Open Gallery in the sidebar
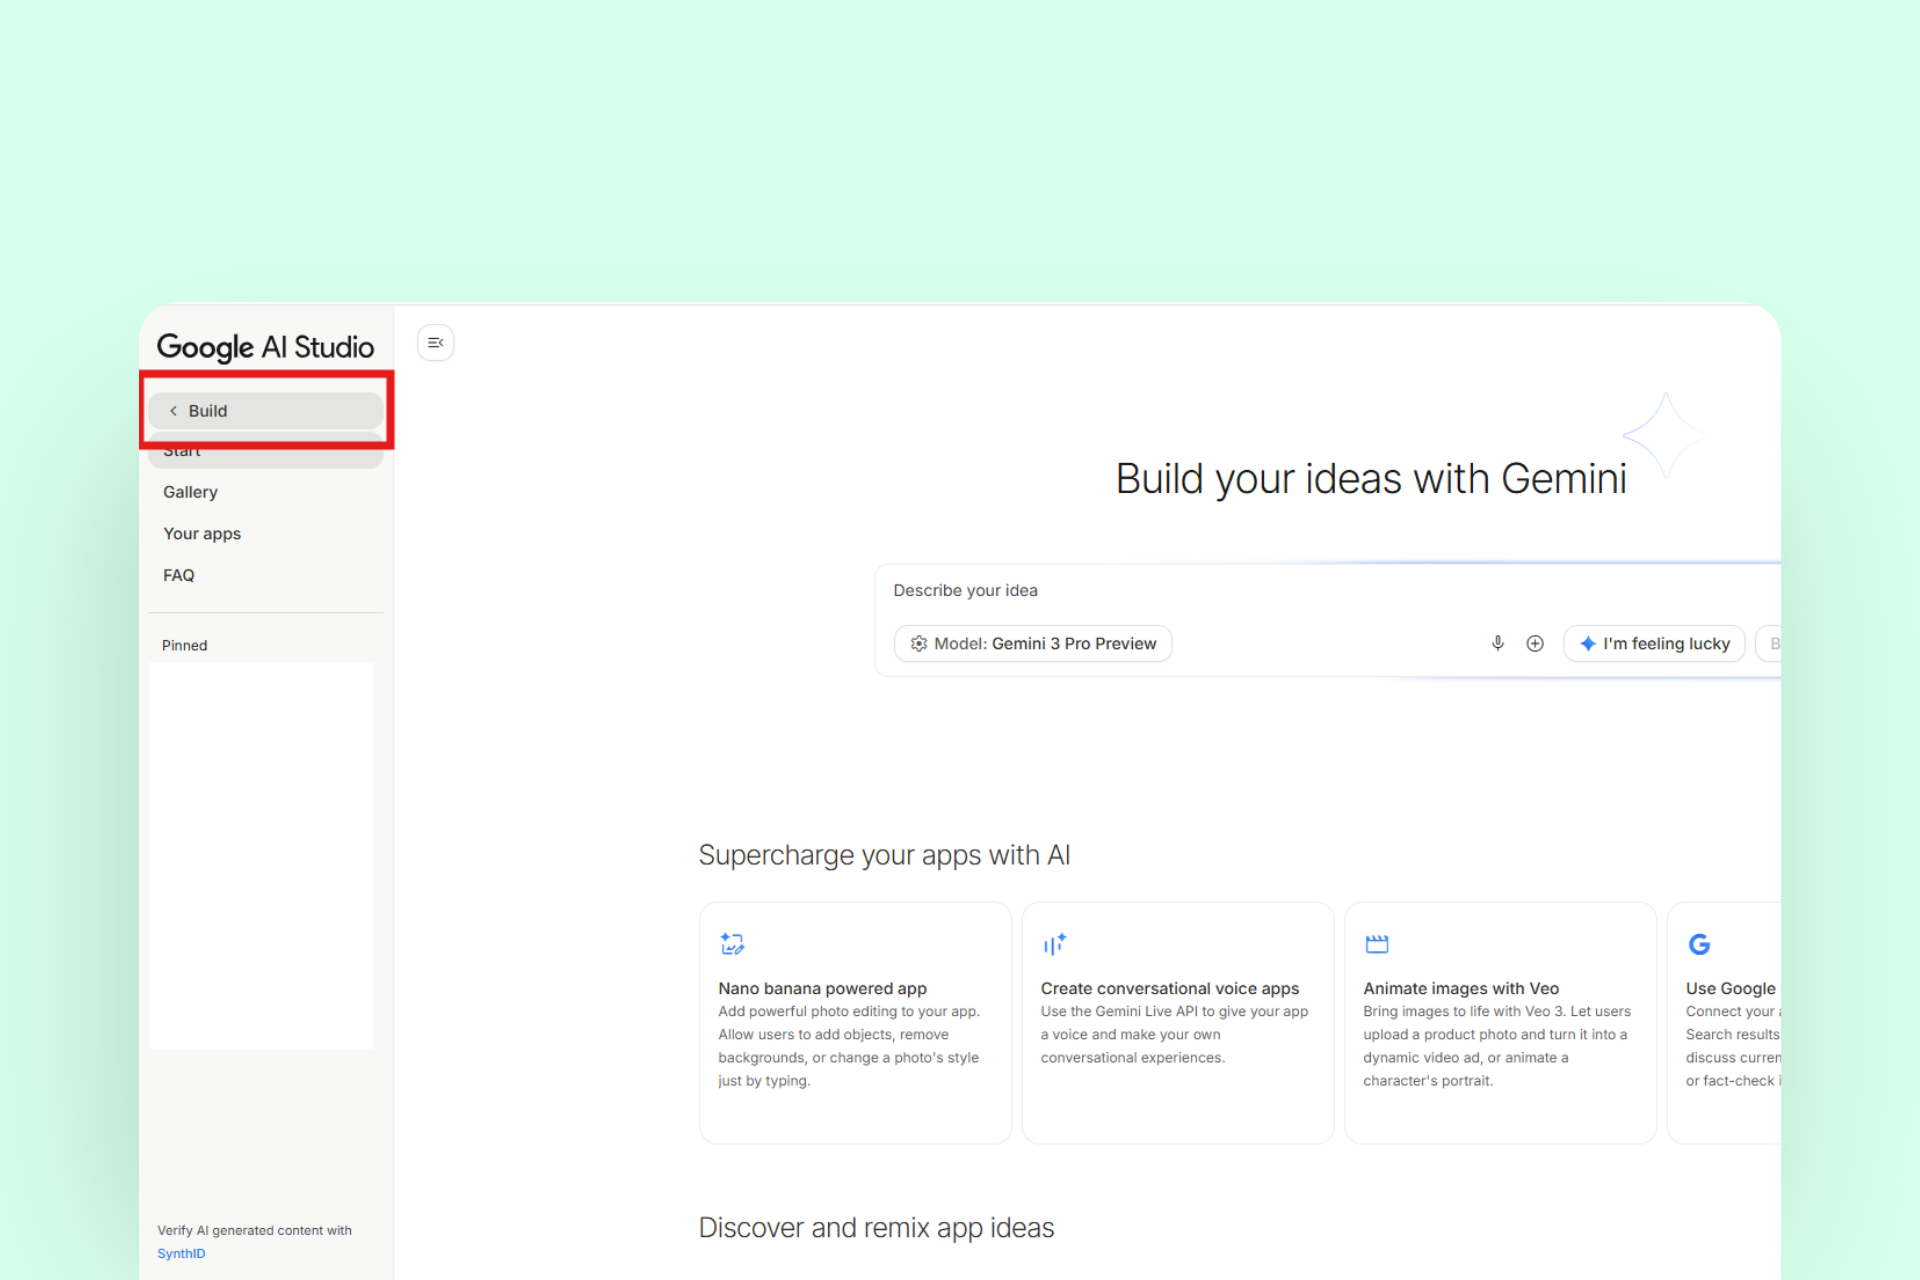Viewport: 1920px width, 1280px height. point(190,492)
